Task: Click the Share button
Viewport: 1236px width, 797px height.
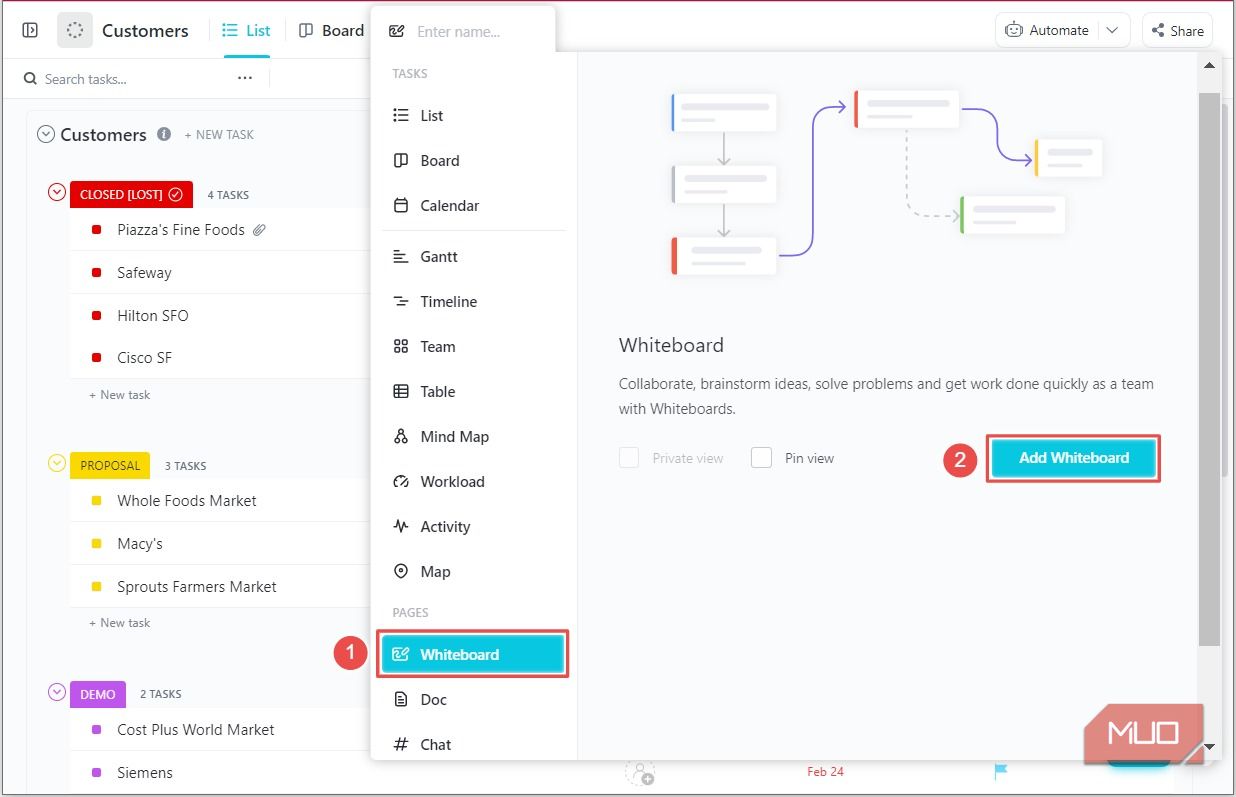Action: tap(1177, 30)
